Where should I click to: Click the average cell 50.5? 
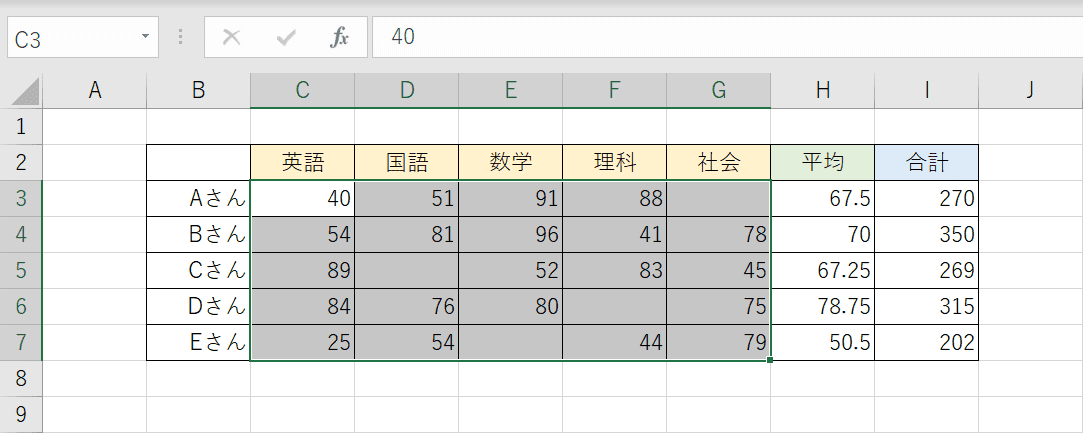click(x=823, y=342)
